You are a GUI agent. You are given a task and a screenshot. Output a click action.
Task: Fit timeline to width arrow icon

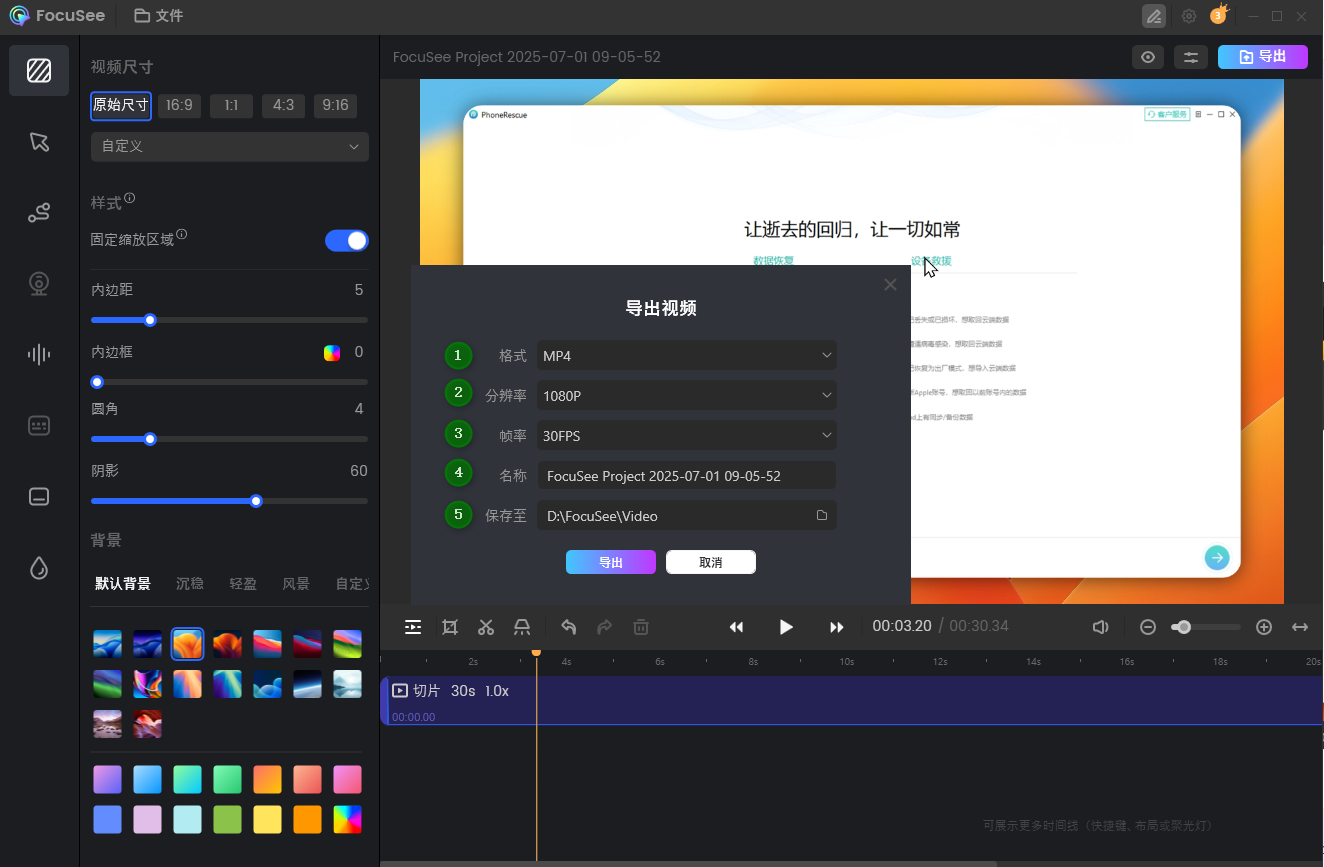tap(1300, 627)
